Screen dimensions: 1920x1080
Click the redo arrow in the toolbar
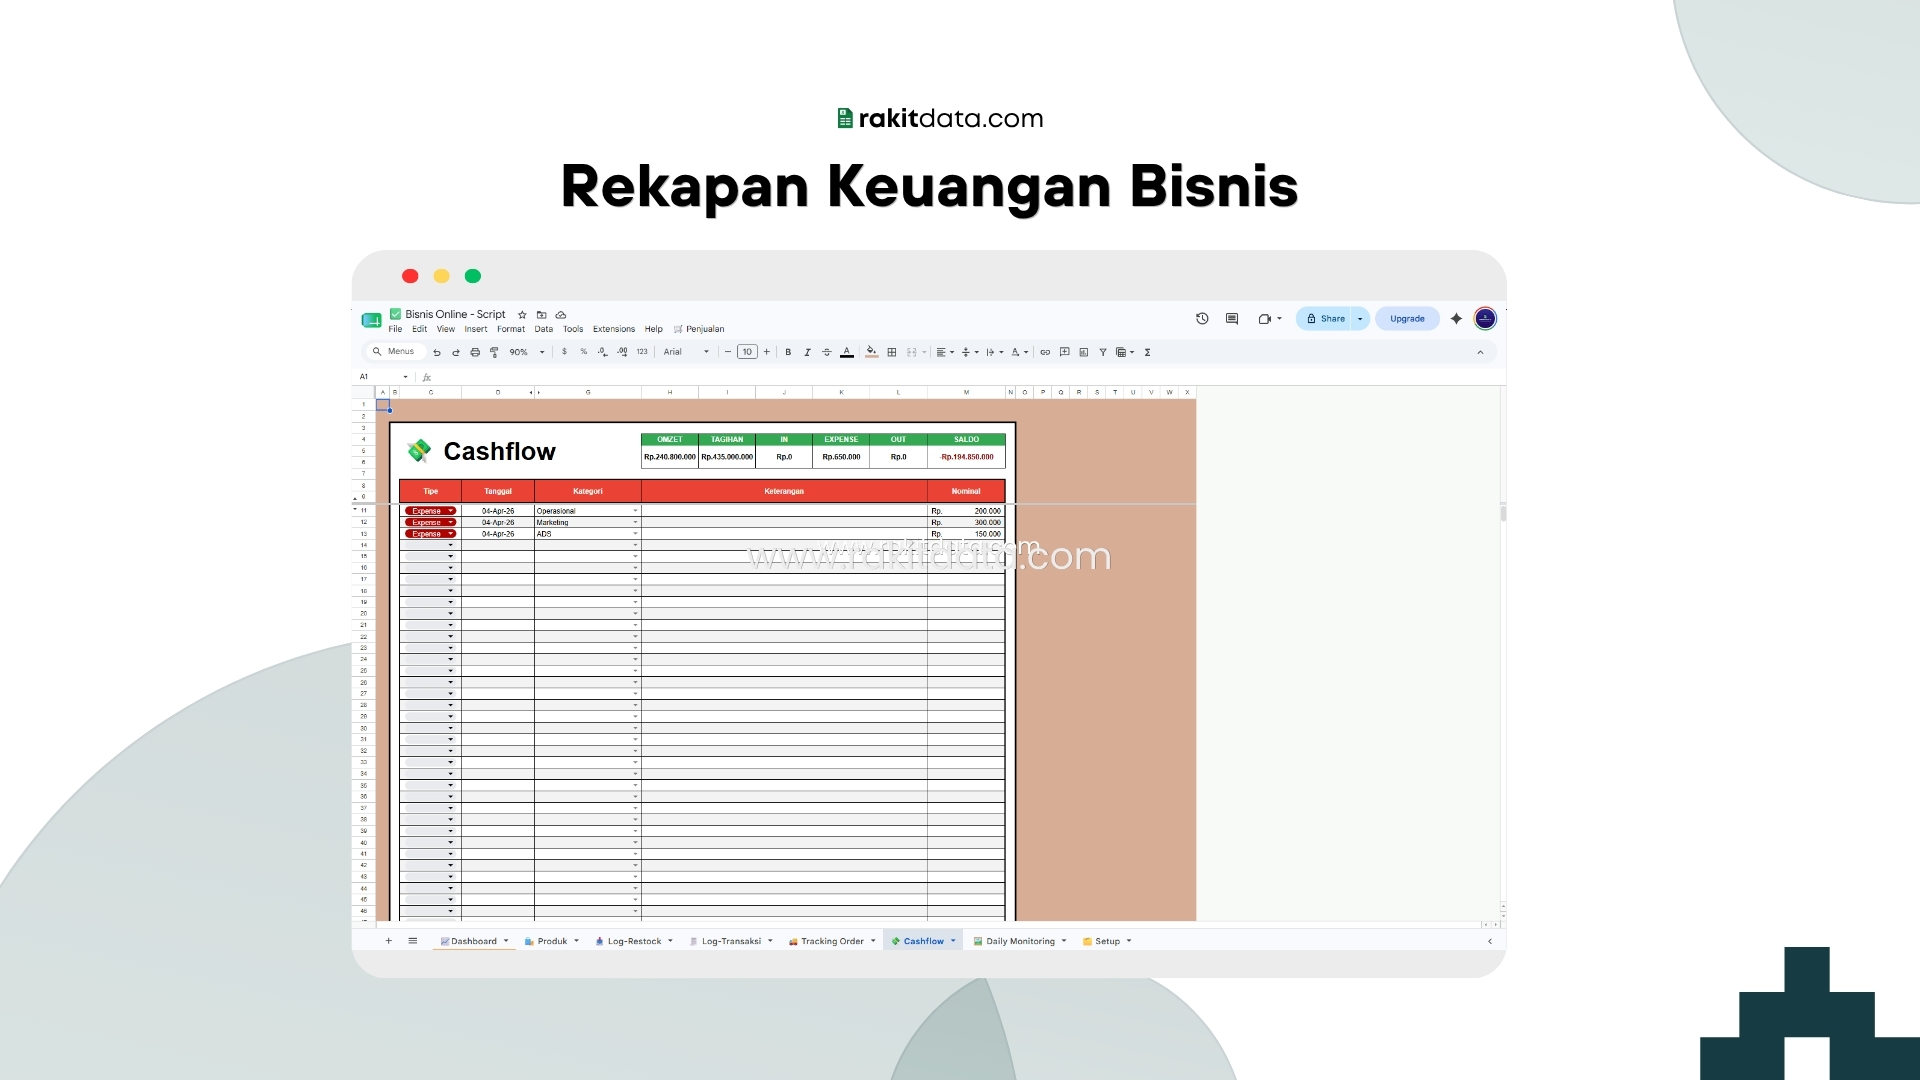pyautogui.click(x=456, y=352)
